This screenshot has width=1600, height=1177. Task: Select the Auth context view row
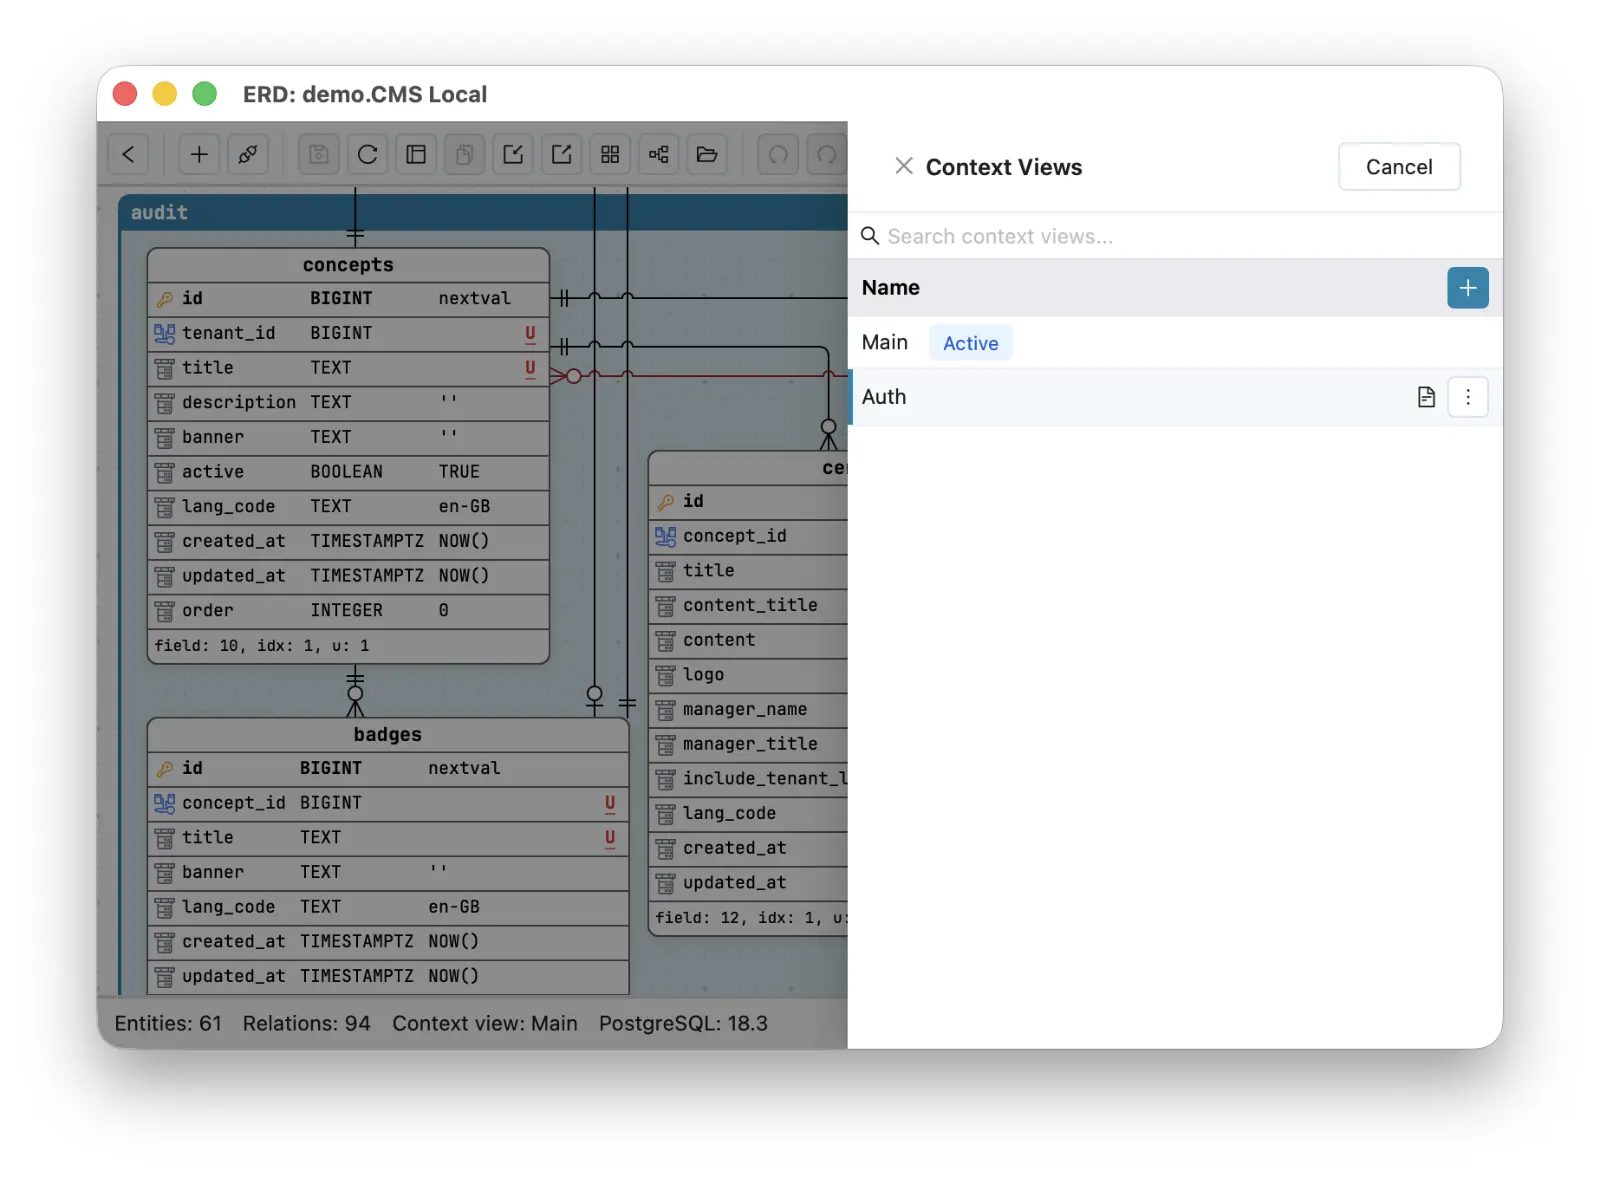[1175, 397]
